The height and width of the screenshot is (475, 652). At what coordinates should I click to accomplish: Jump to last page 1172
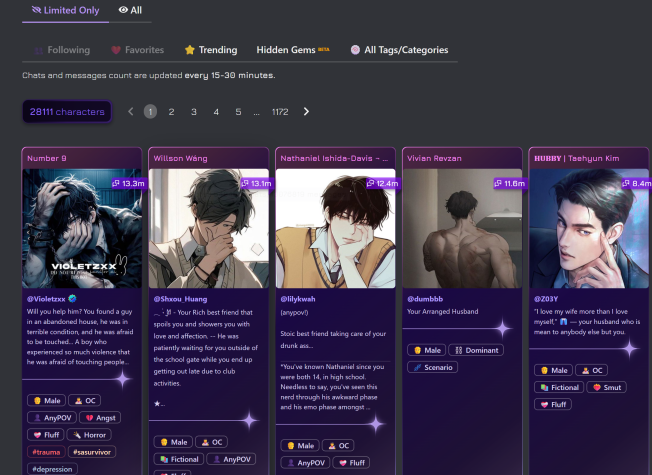click(280, 112)
